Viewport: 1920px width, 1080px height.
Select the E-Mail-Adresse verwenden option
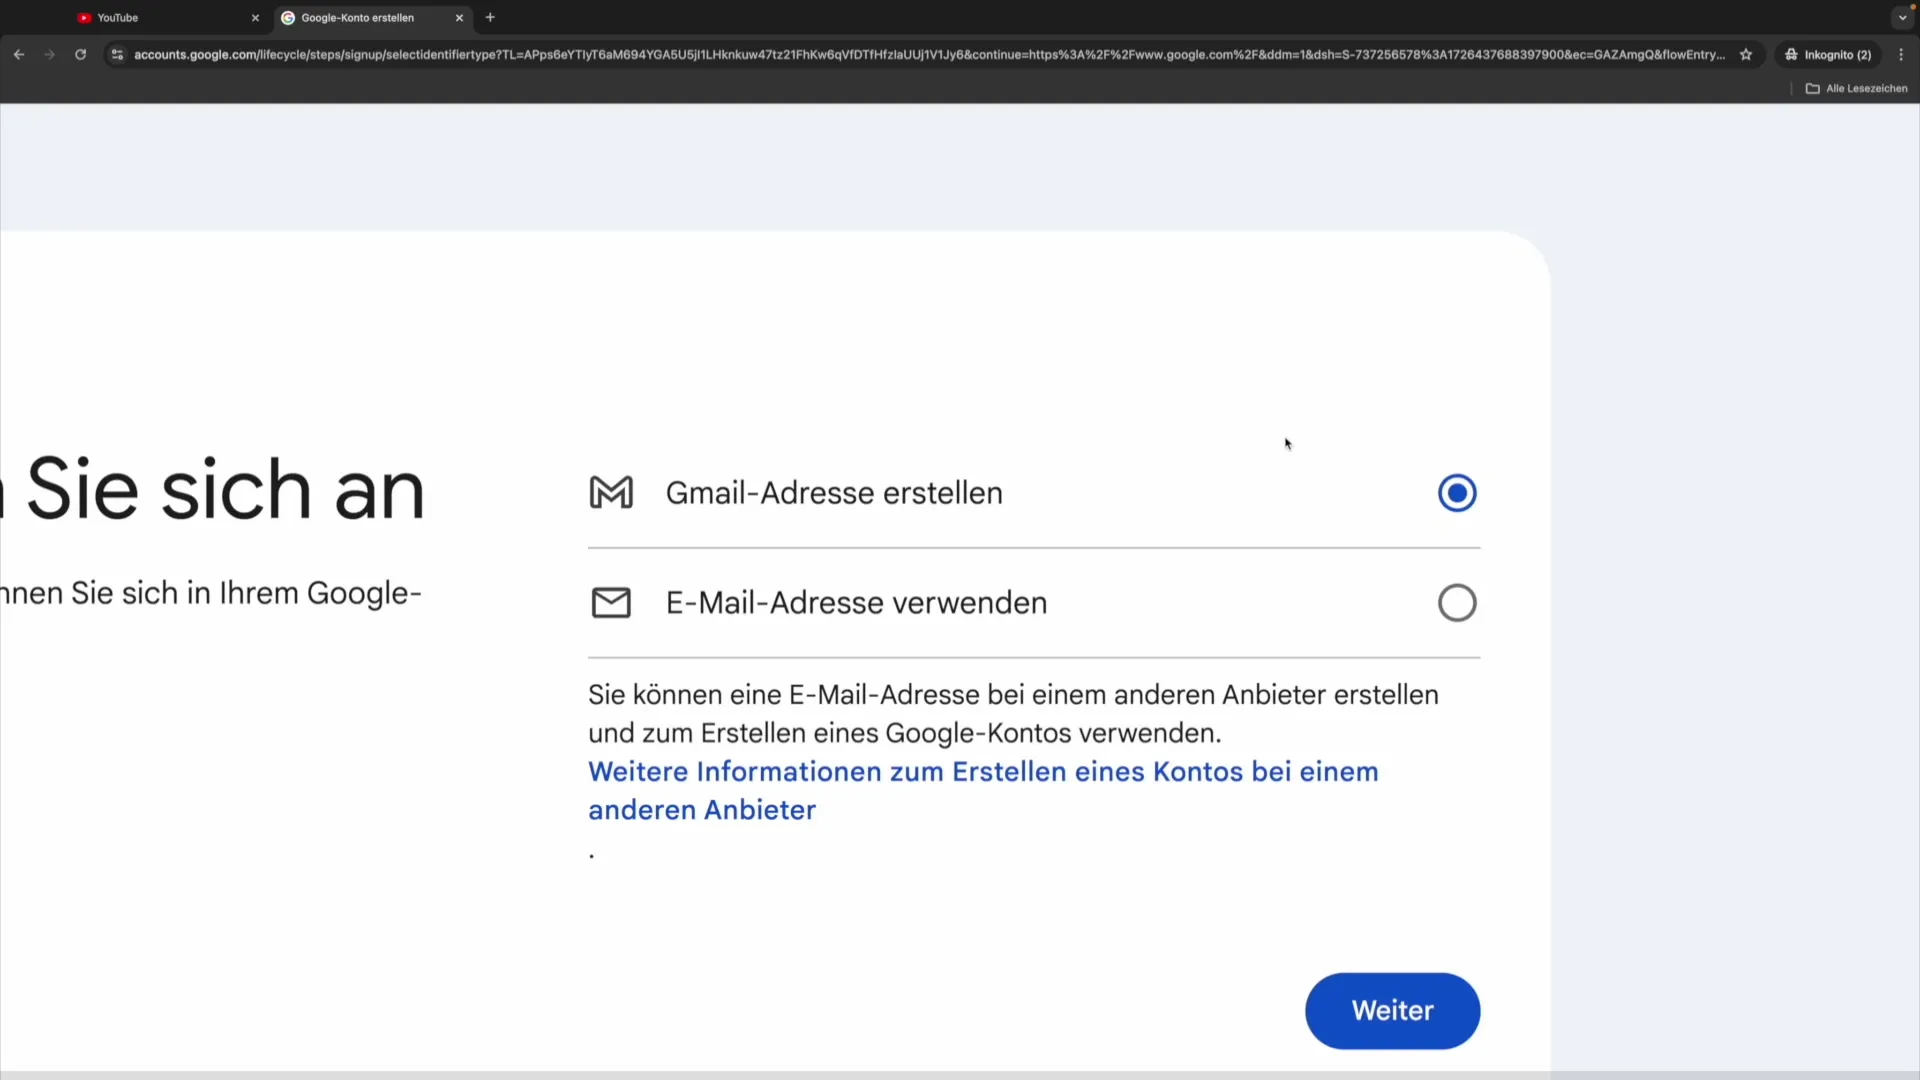1457,602
